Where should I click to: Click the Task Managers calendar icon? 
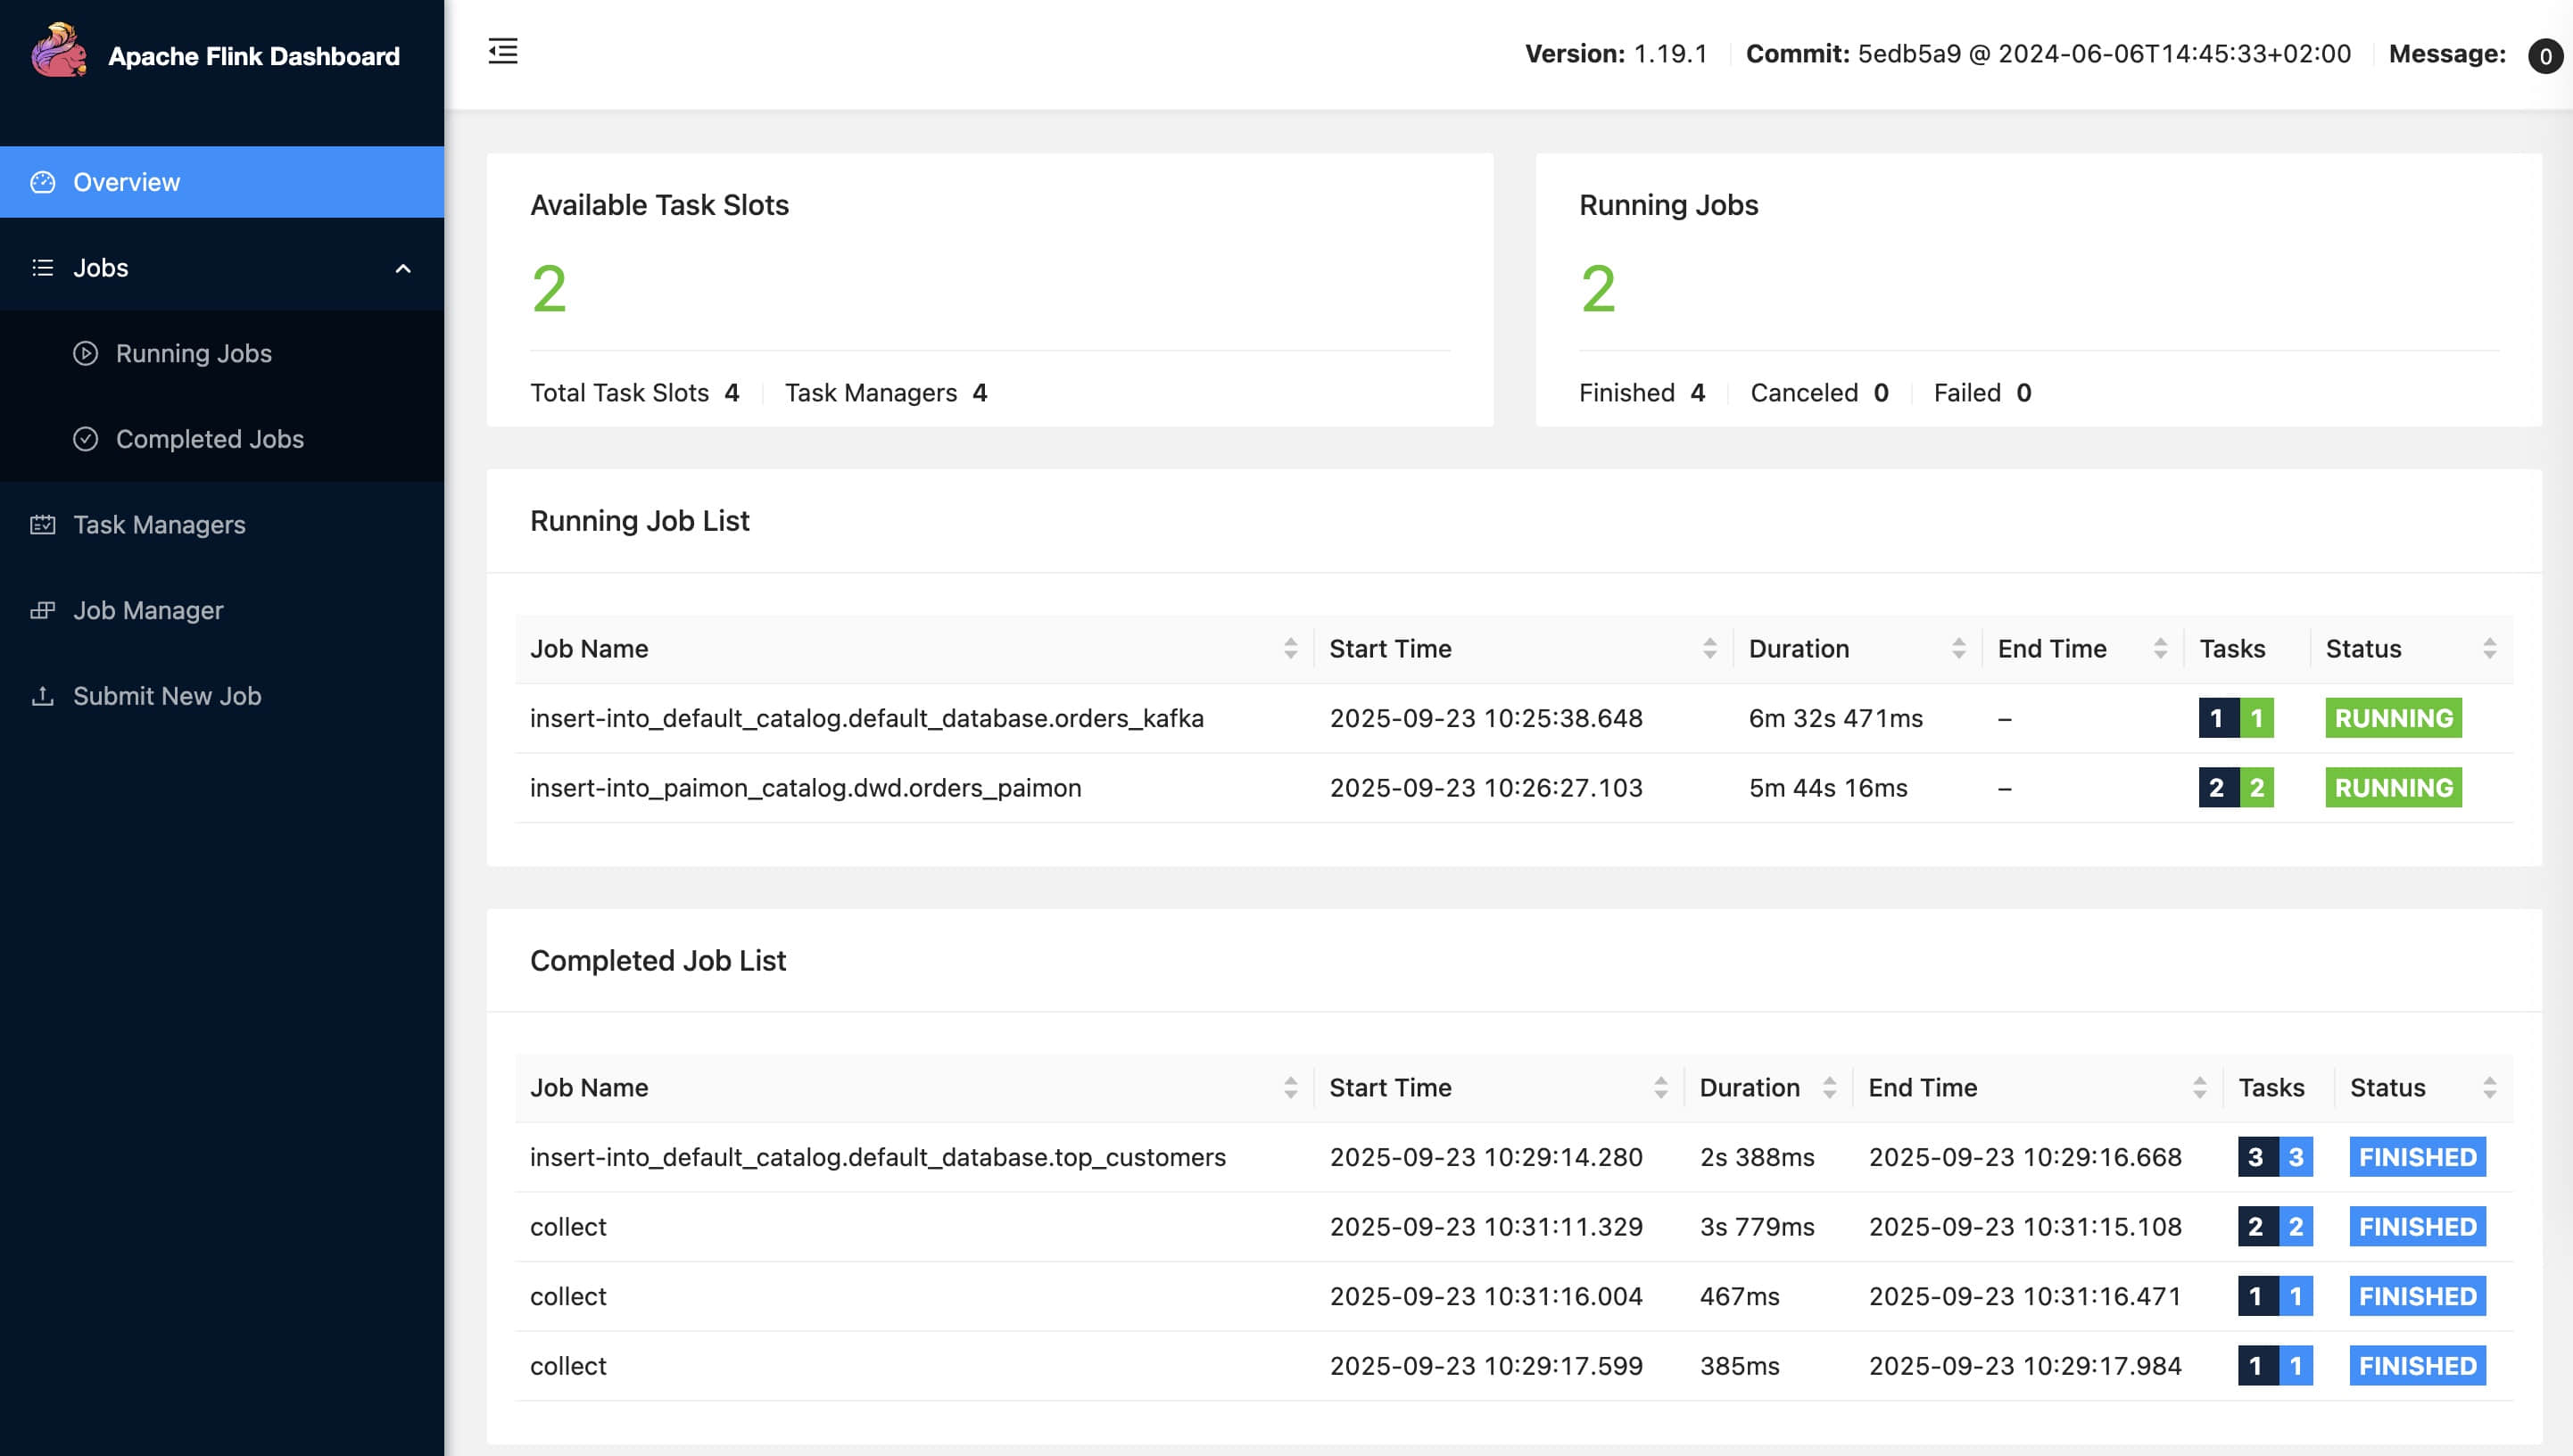point(43,525)
